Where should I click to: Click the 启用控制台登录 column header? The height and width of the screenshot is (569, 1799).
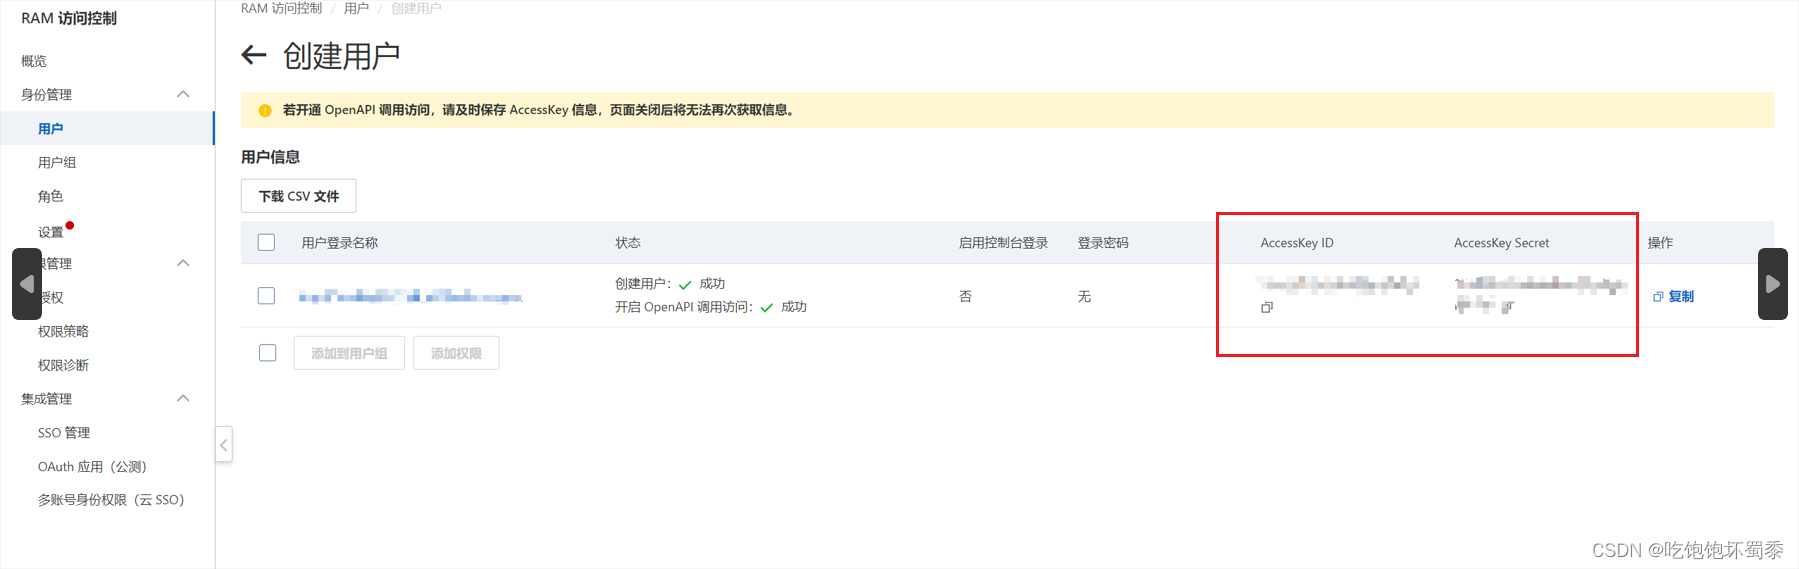[x=1004, y=243]
